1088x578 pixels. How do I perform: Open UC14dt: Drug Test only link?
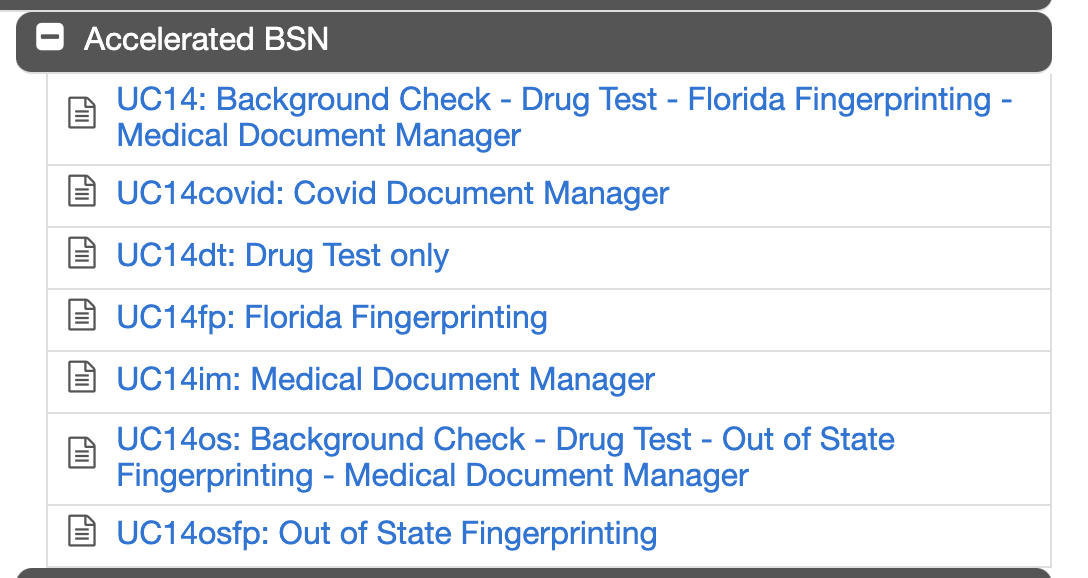(282, 255)
